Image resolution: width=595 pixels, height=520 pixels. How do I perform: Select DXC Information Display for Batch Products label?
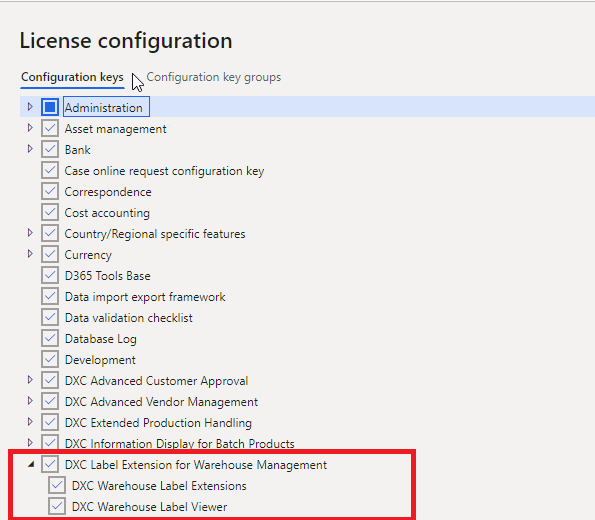point(179,444)
